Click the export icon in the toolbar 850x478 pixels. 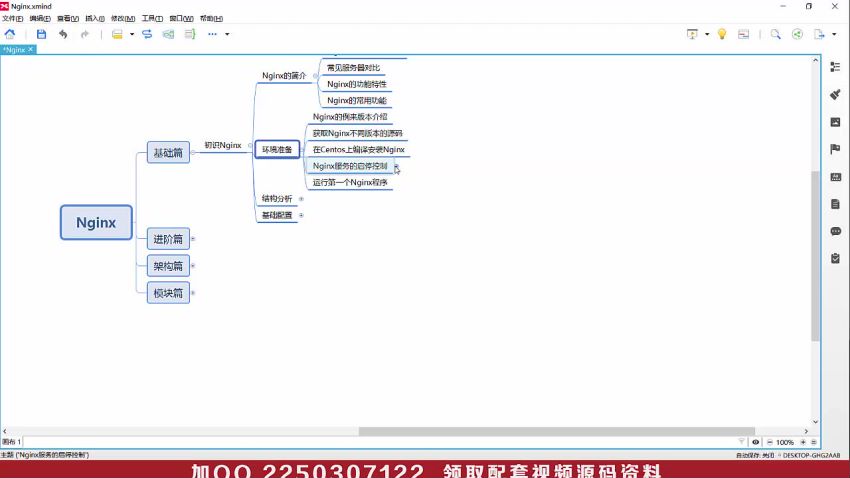click(819, 34)
